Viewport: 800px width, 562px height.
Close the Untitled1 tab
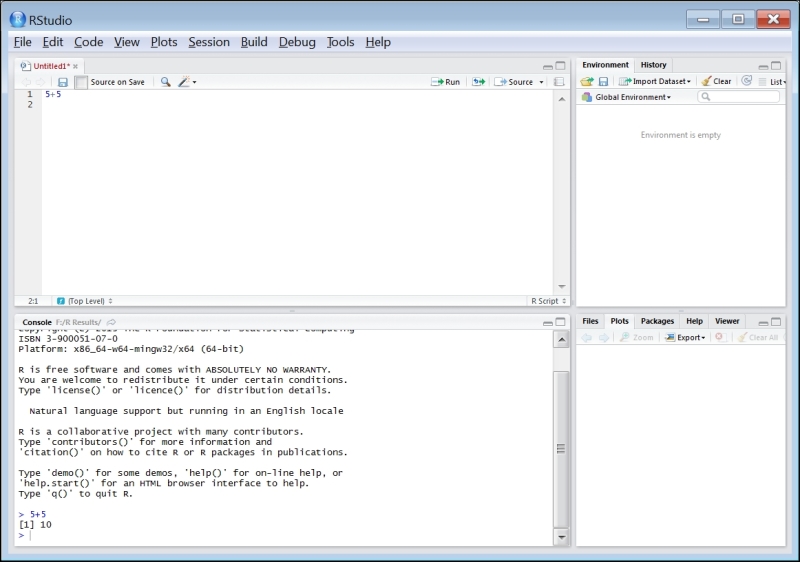point(76,66)
